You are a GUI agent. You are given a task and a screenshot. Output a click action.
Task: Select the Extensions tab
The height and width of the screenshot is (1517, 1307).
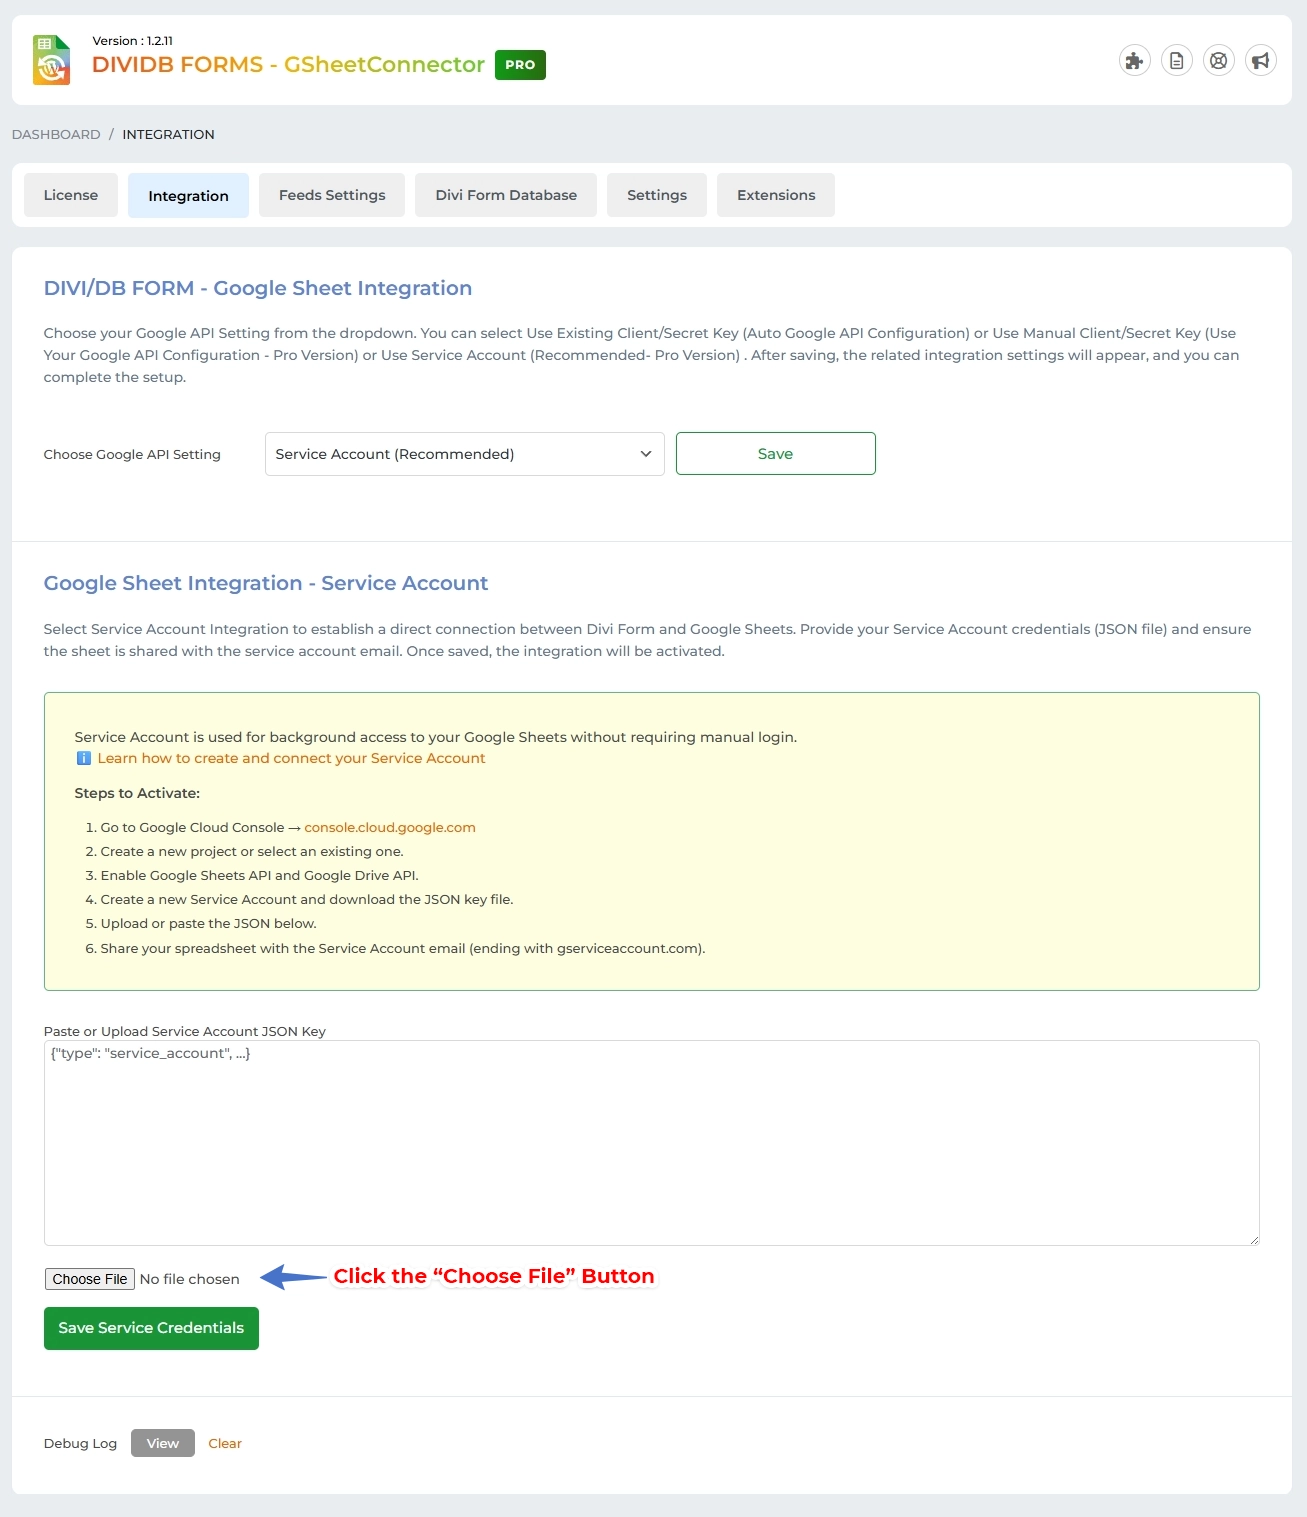click(x=775, y=195)
